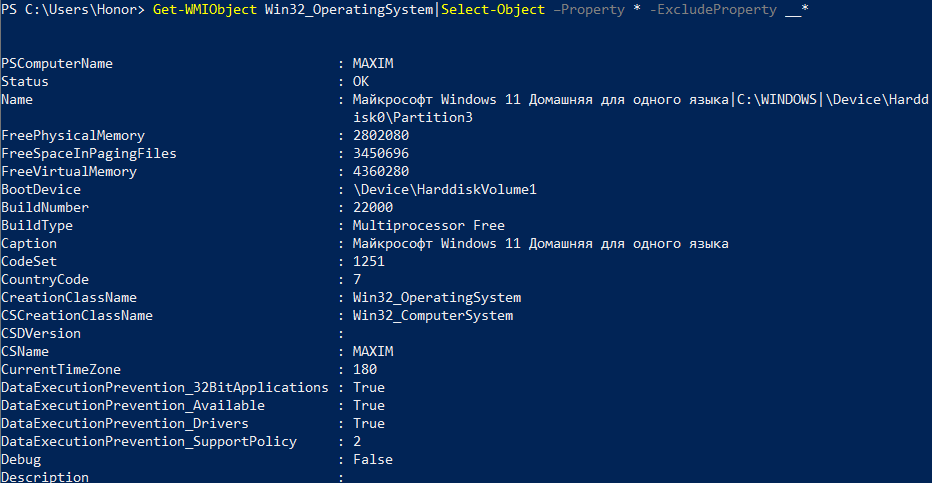Click the Select-Object cmdlet in prompt
The height and width of the screenshot is (483, 932).
coord(493,10)
